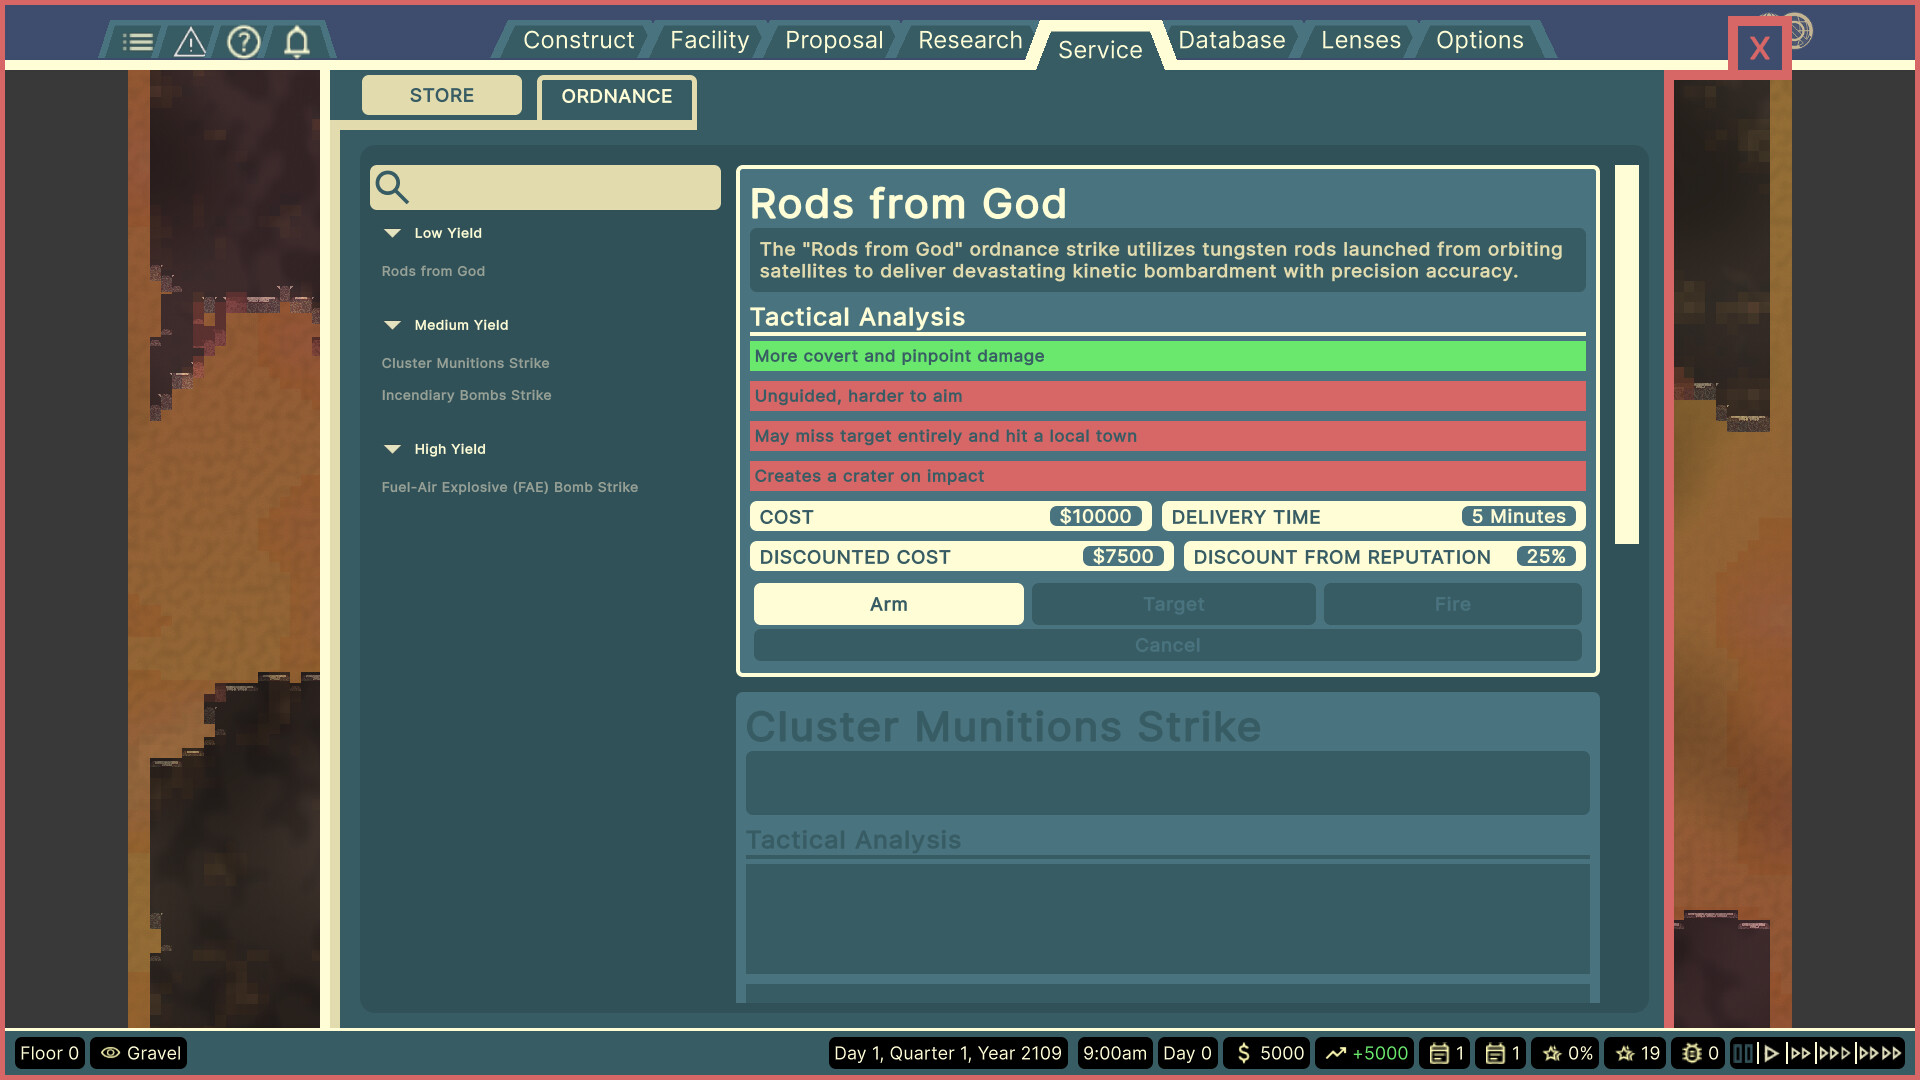Click the $5000 money display

[1266, 1053]
